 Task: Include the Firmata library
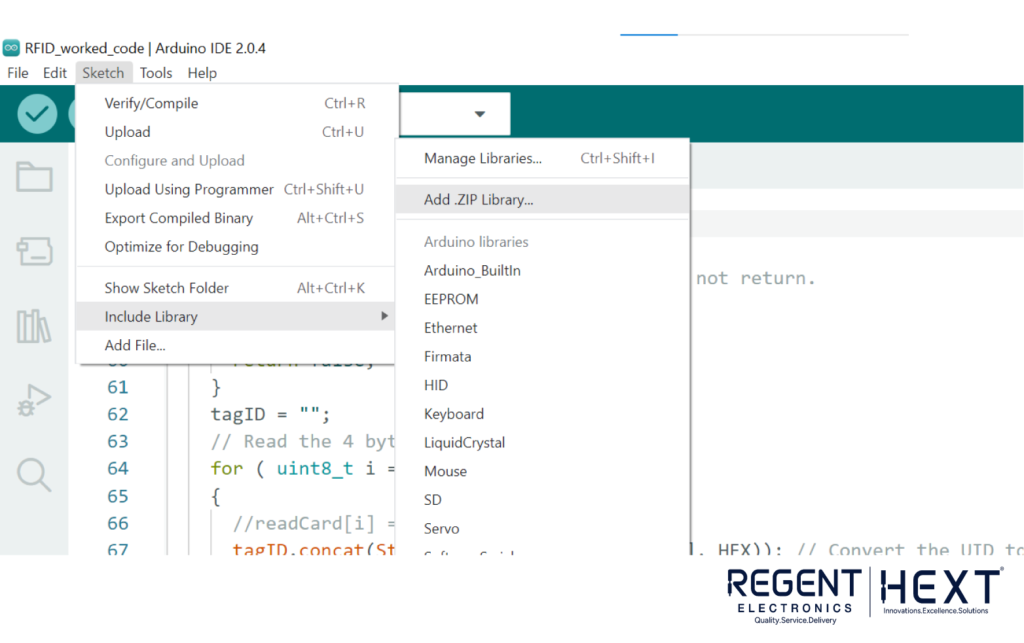pyautogui.click(x=542, y=356)
